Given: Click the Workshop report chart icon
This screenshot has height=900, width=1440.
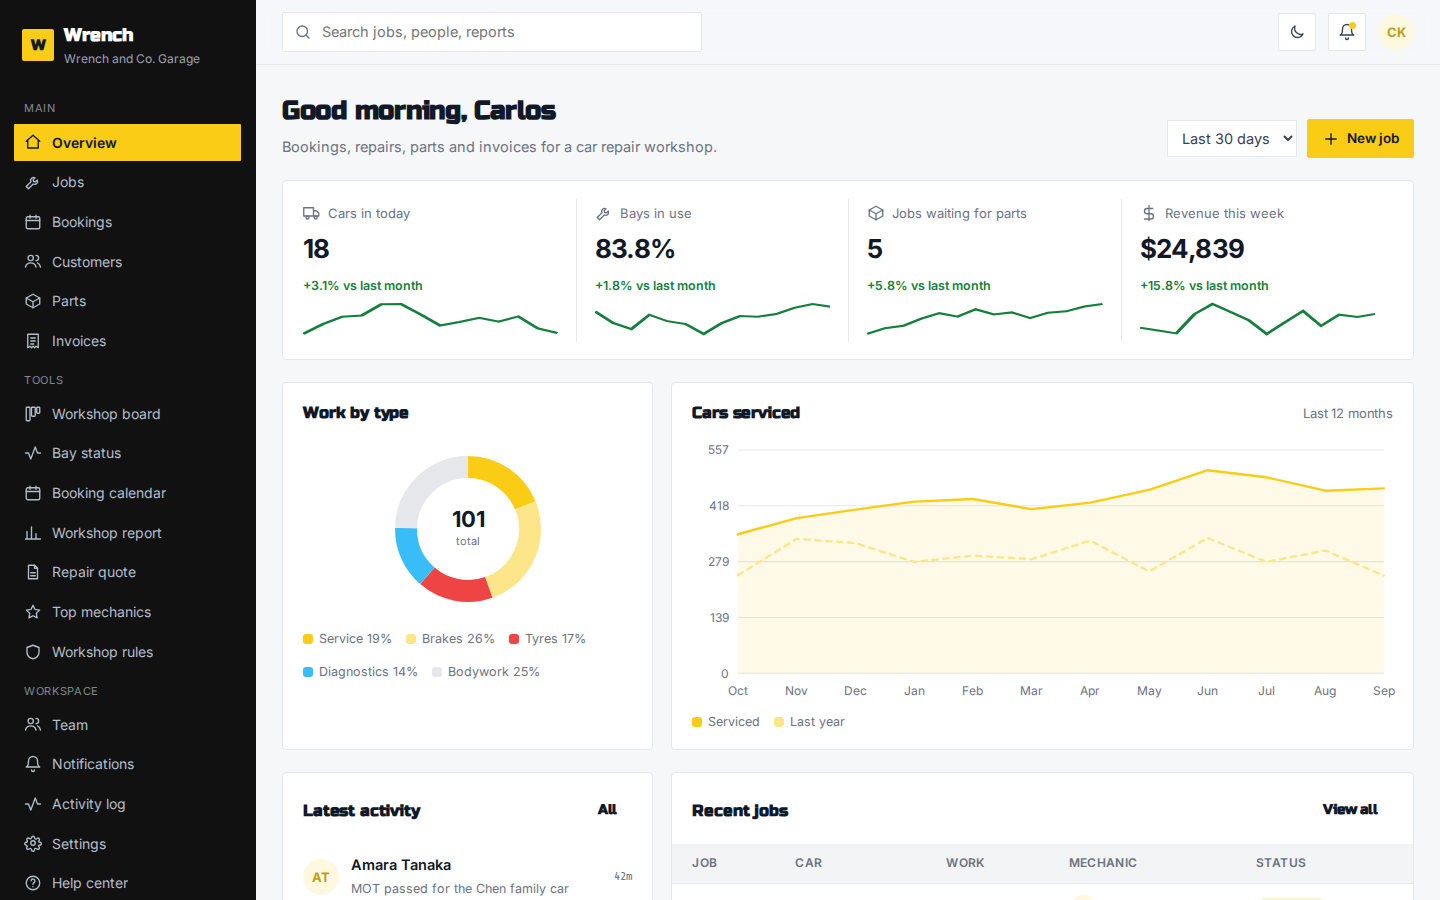Looking at the screenshot, I should (x=33, y=533).
